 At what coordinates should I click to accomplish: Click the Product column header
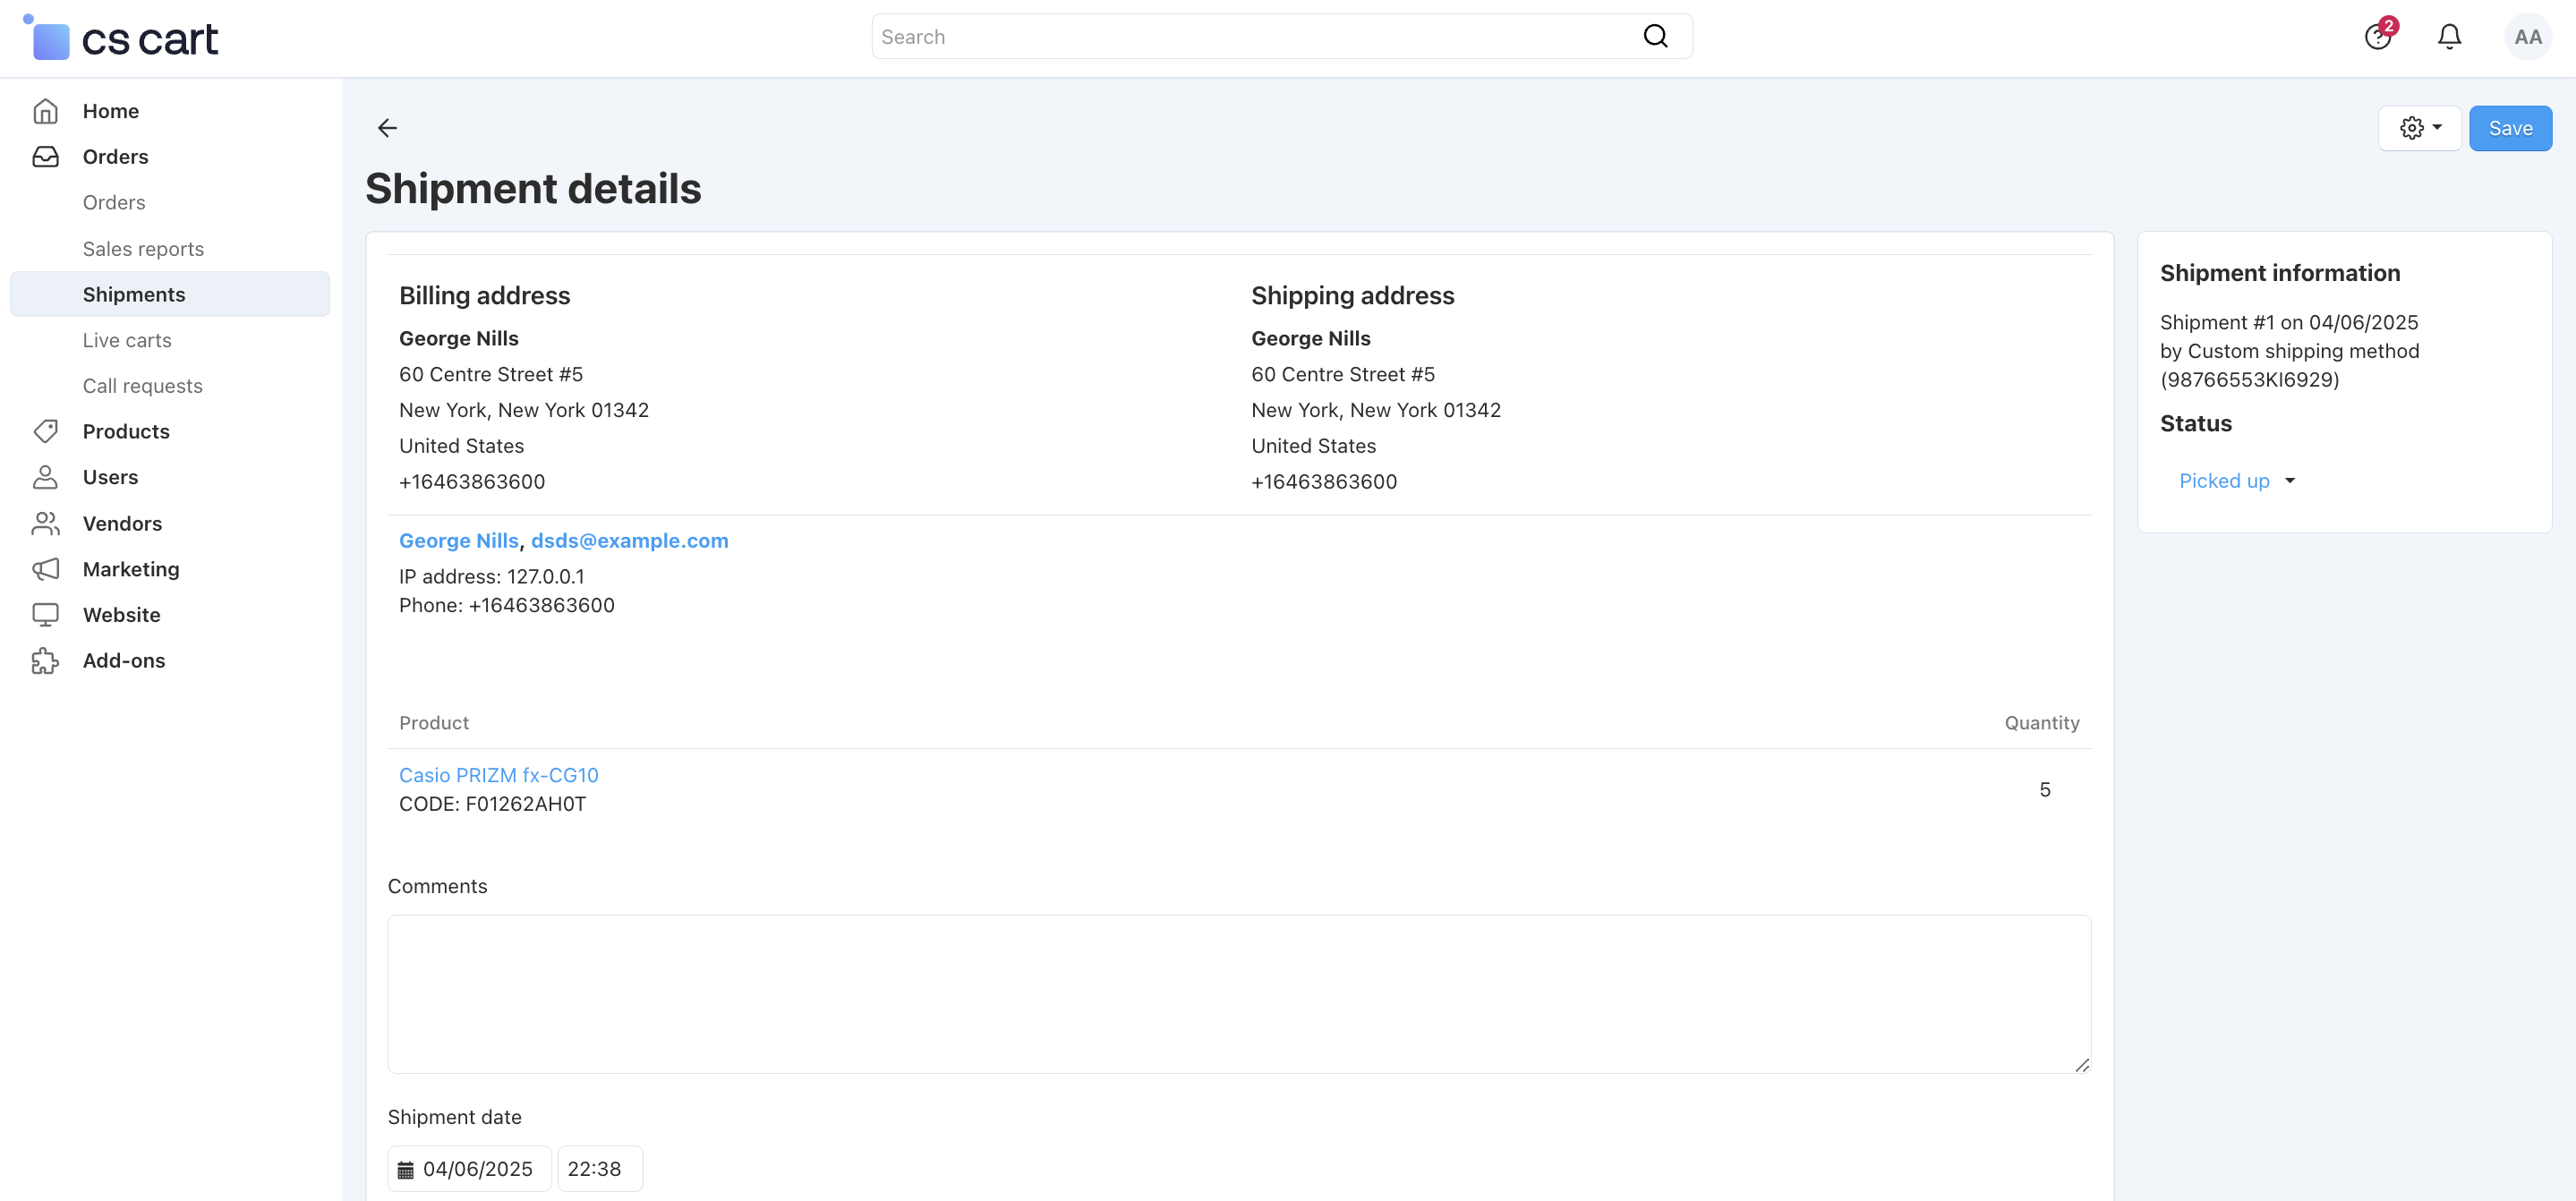433,723
